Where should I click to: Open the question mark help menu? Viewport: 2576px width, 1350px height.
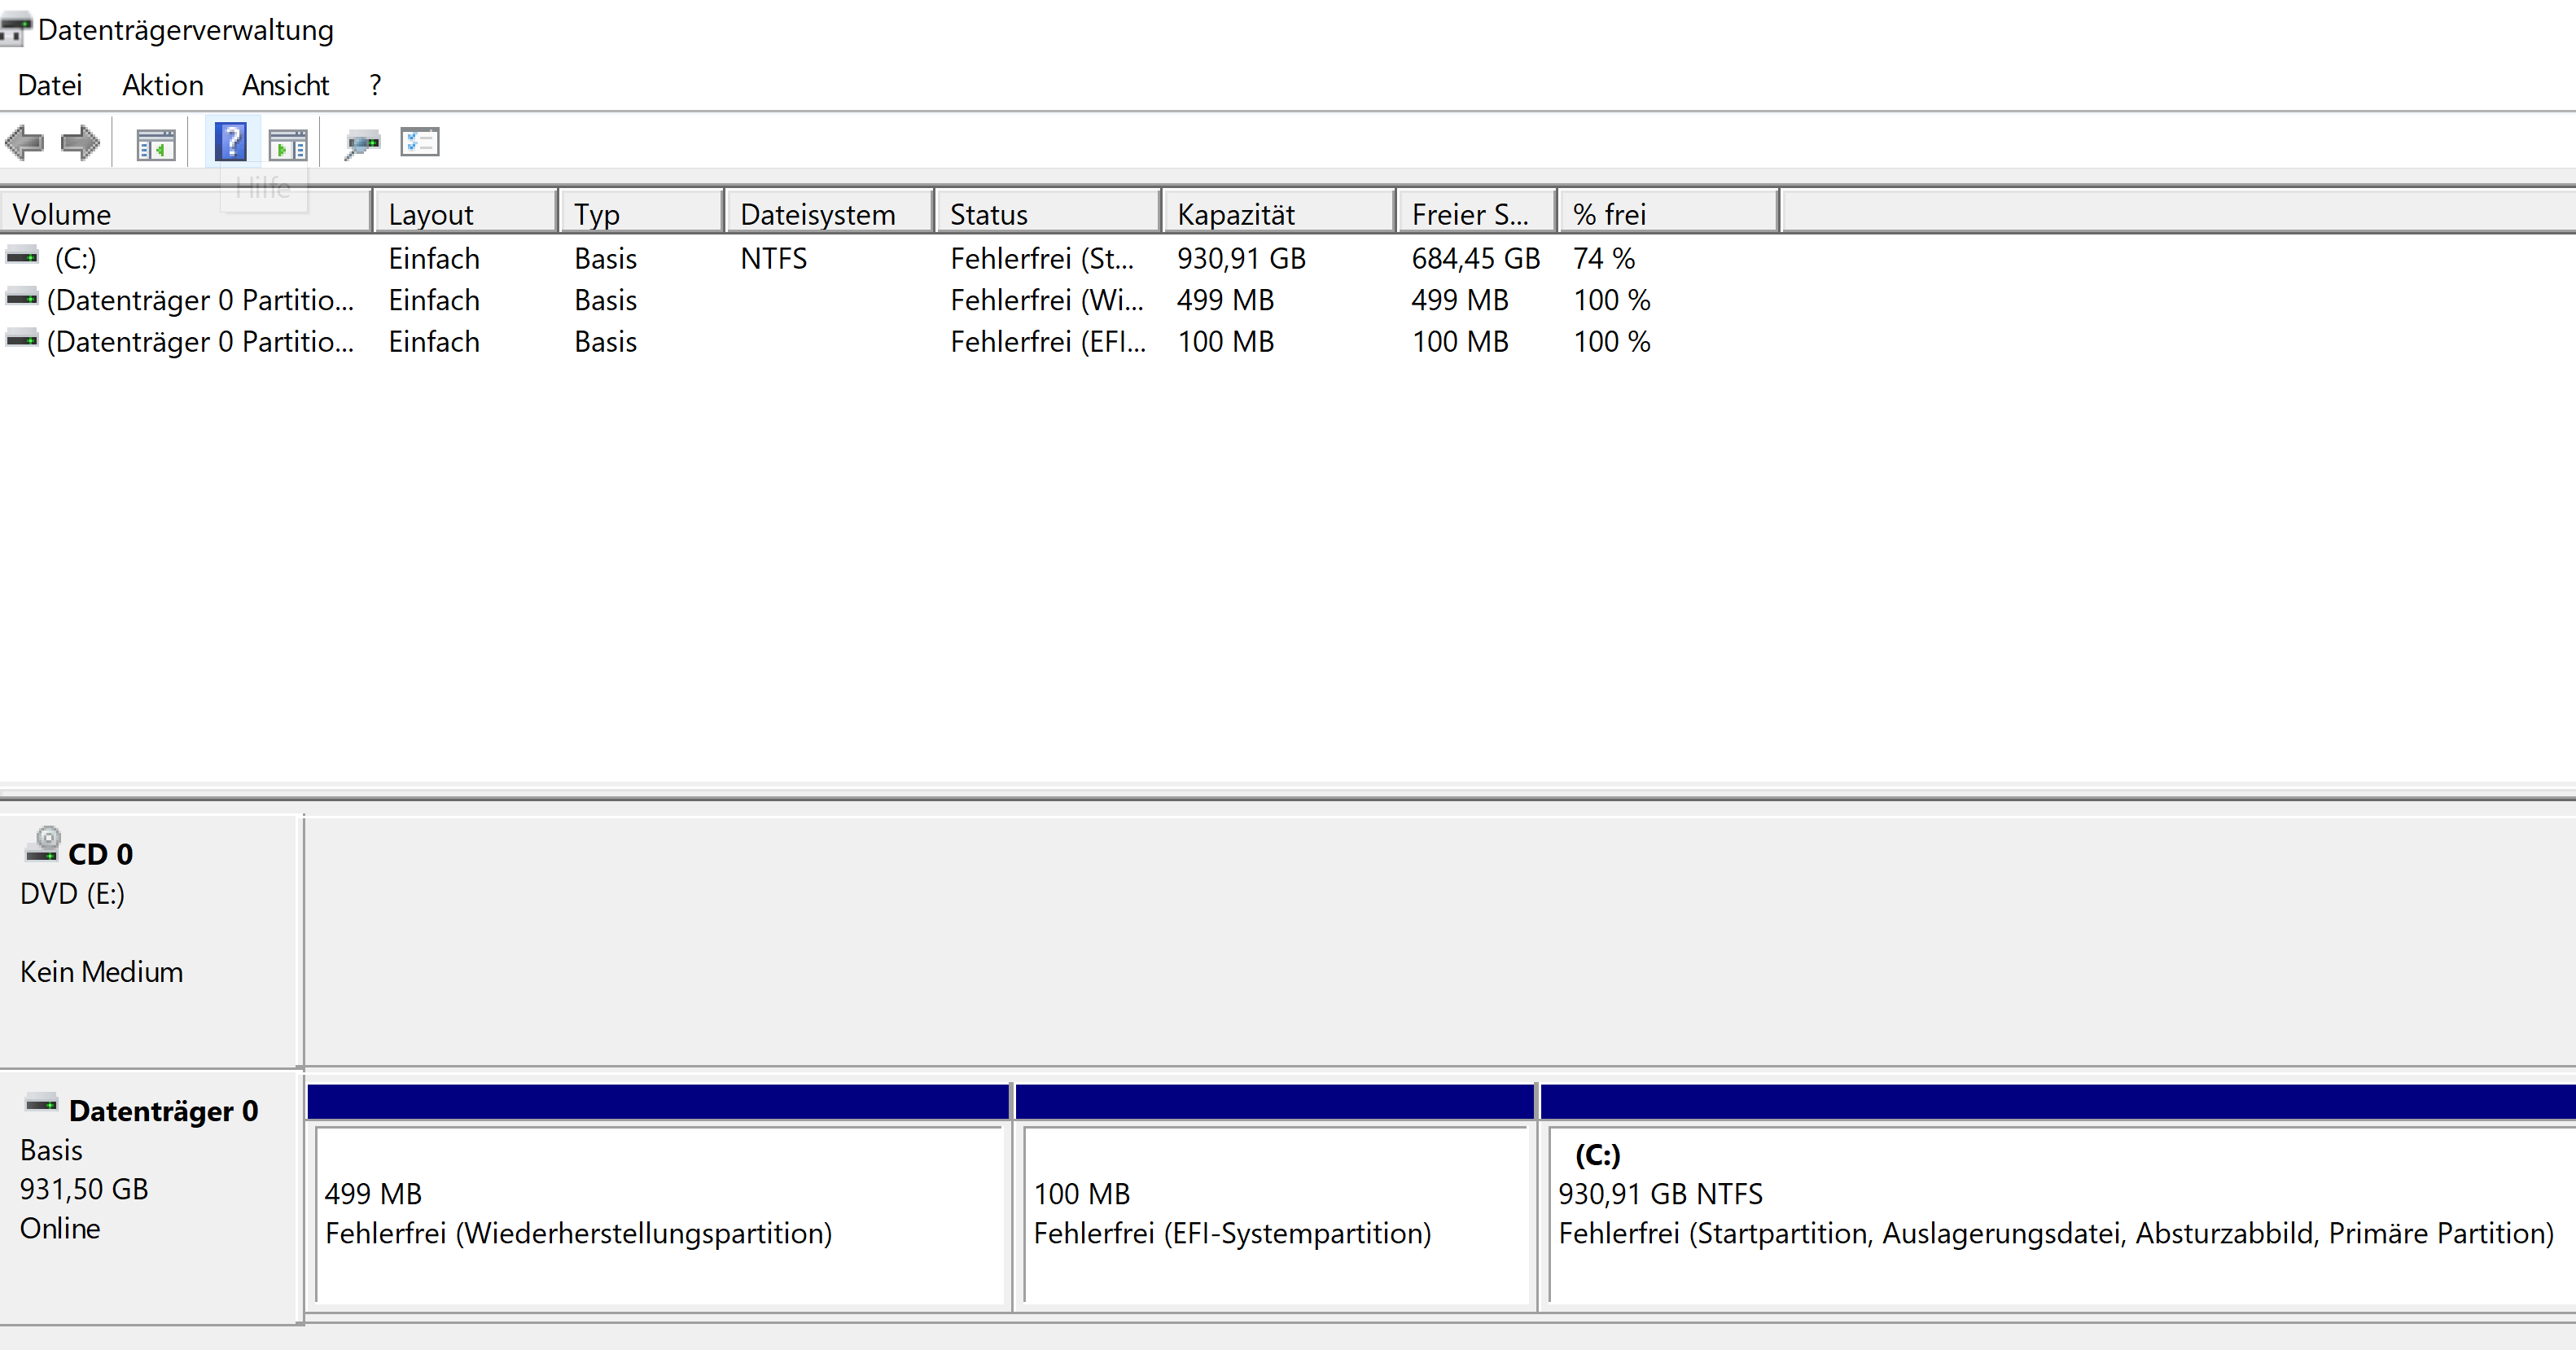click(x=375, y=86)
